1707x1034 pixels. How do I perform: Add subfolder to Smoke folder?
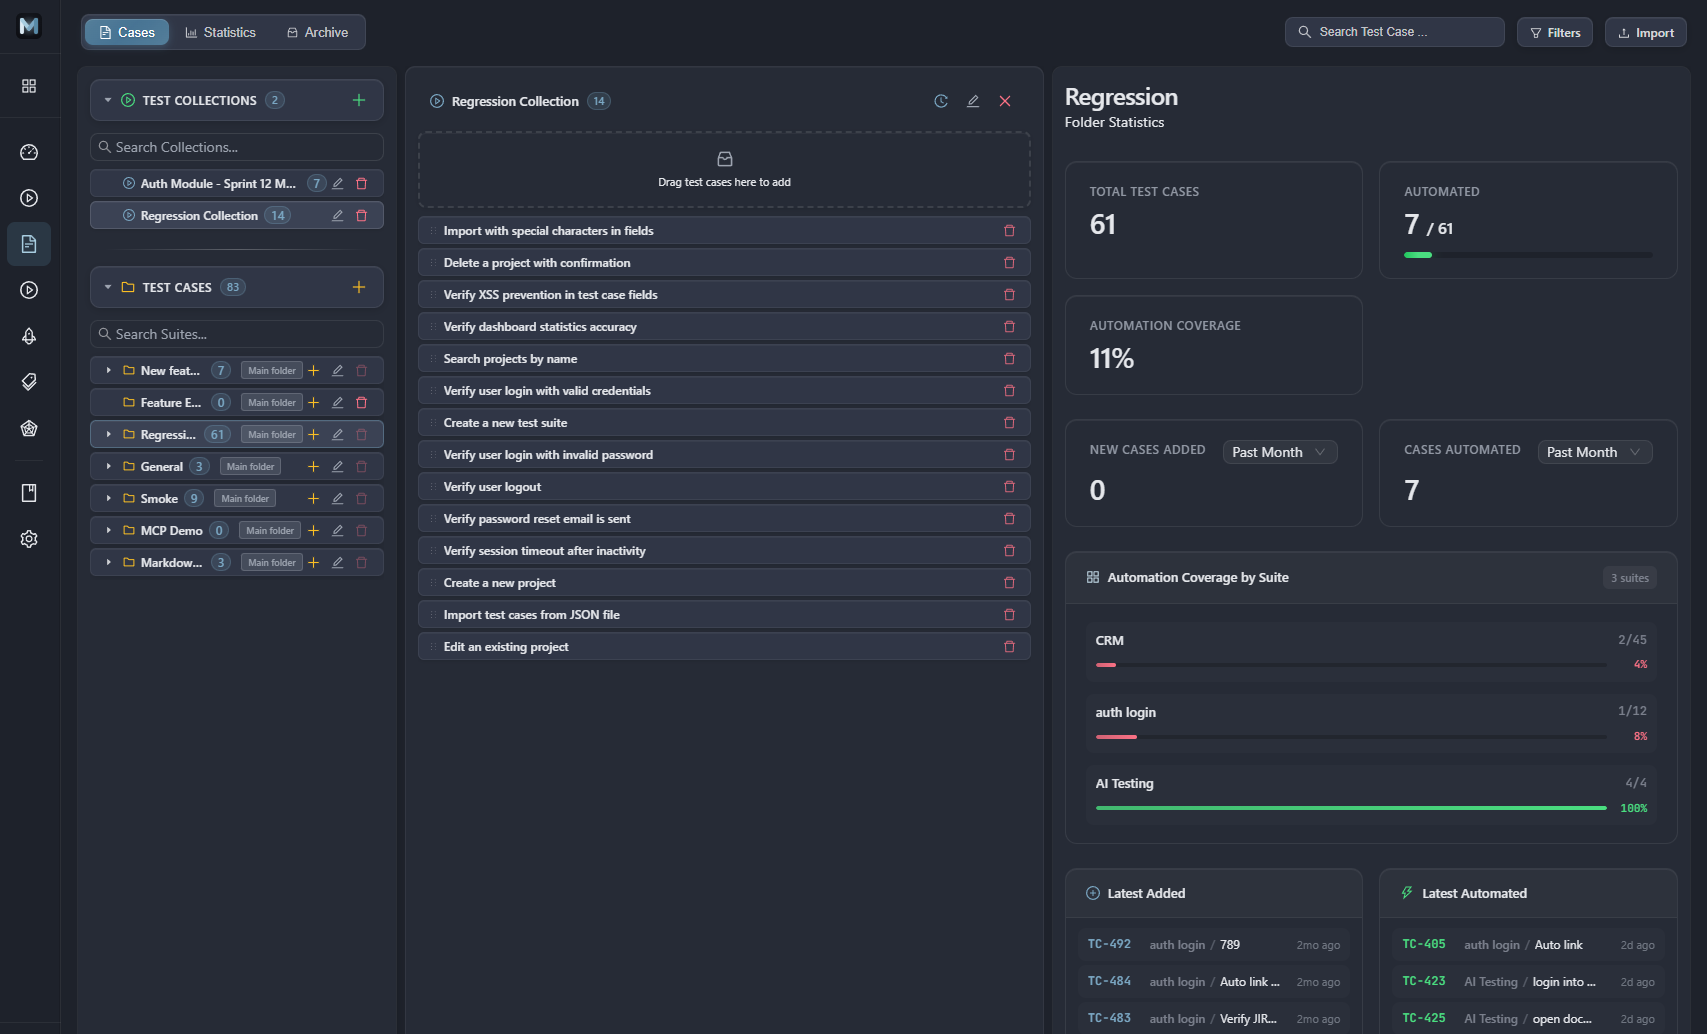click(313, 499)
